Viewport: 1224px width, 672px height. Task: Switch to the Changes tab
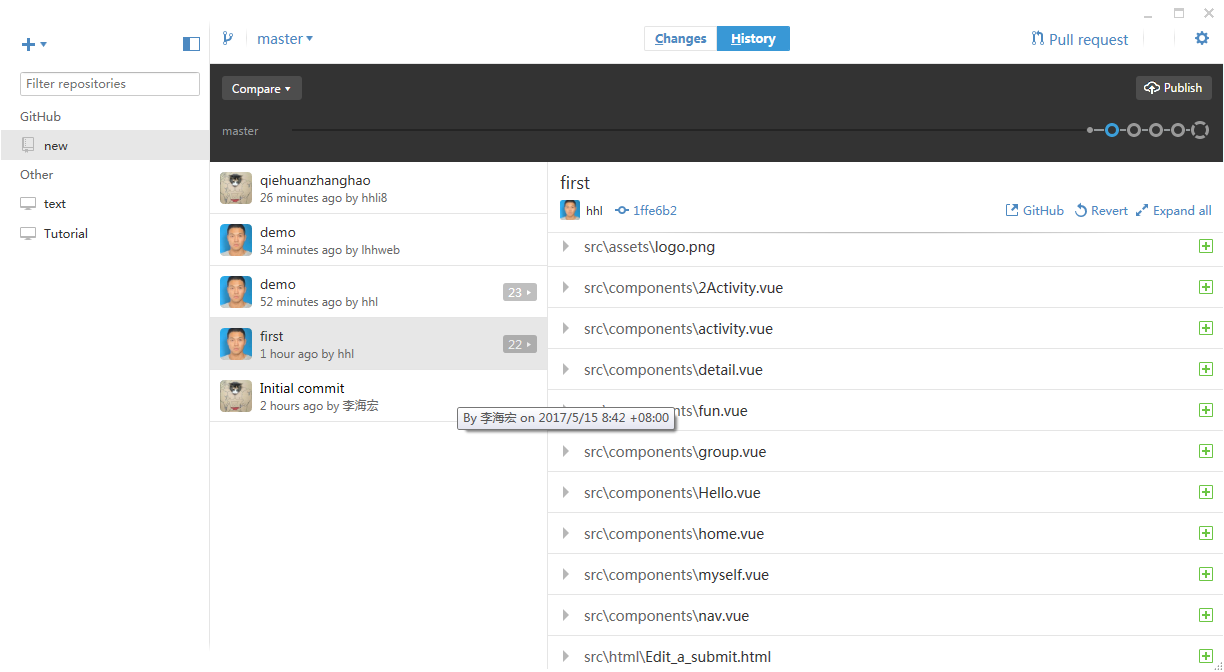point(681,39)
